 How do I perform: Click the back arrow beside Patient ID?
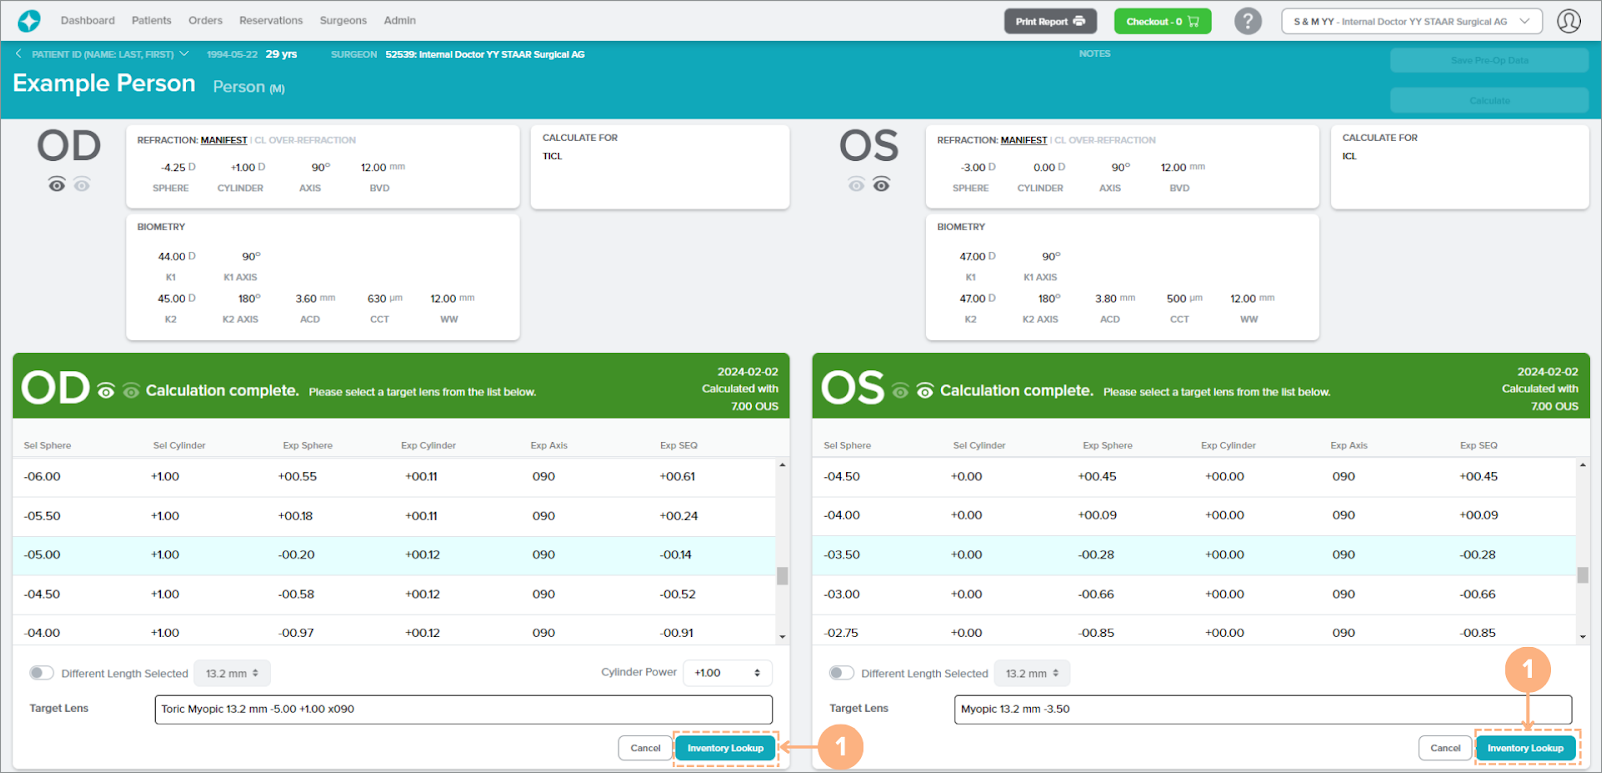[x=19, y=54]
